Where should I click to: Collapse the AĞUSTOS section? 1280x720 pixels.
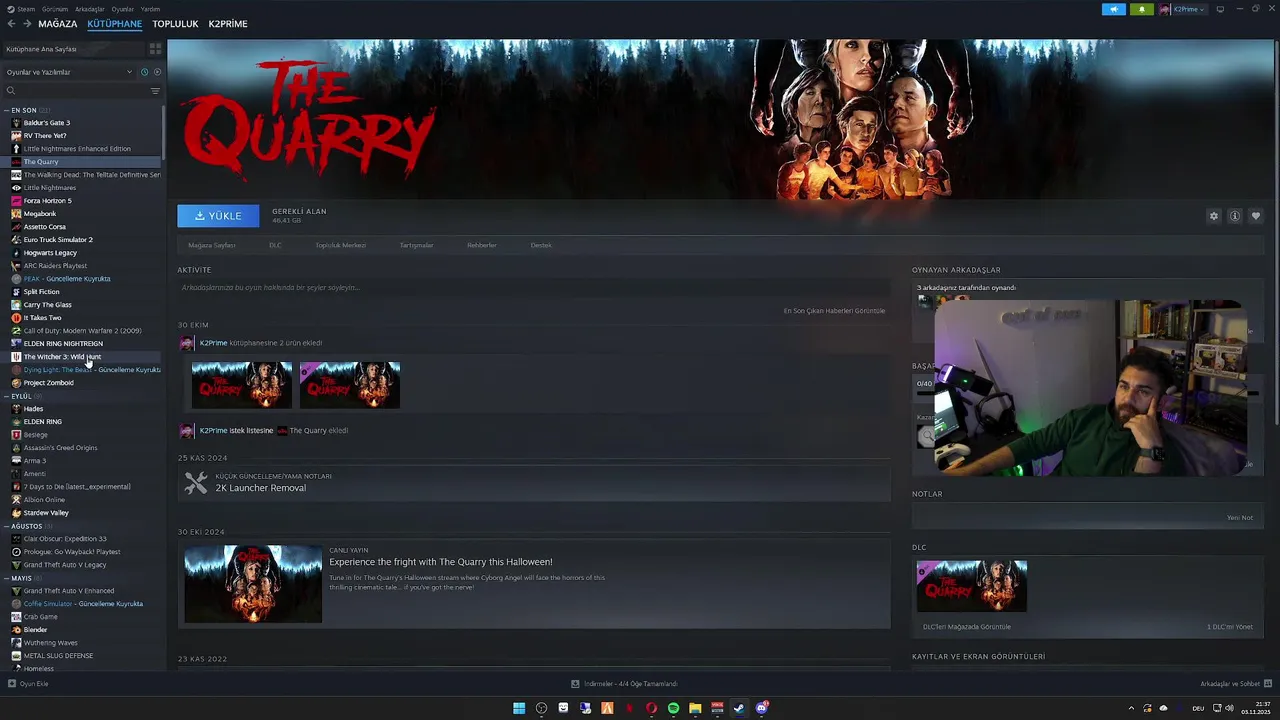[x=27, y=526]
